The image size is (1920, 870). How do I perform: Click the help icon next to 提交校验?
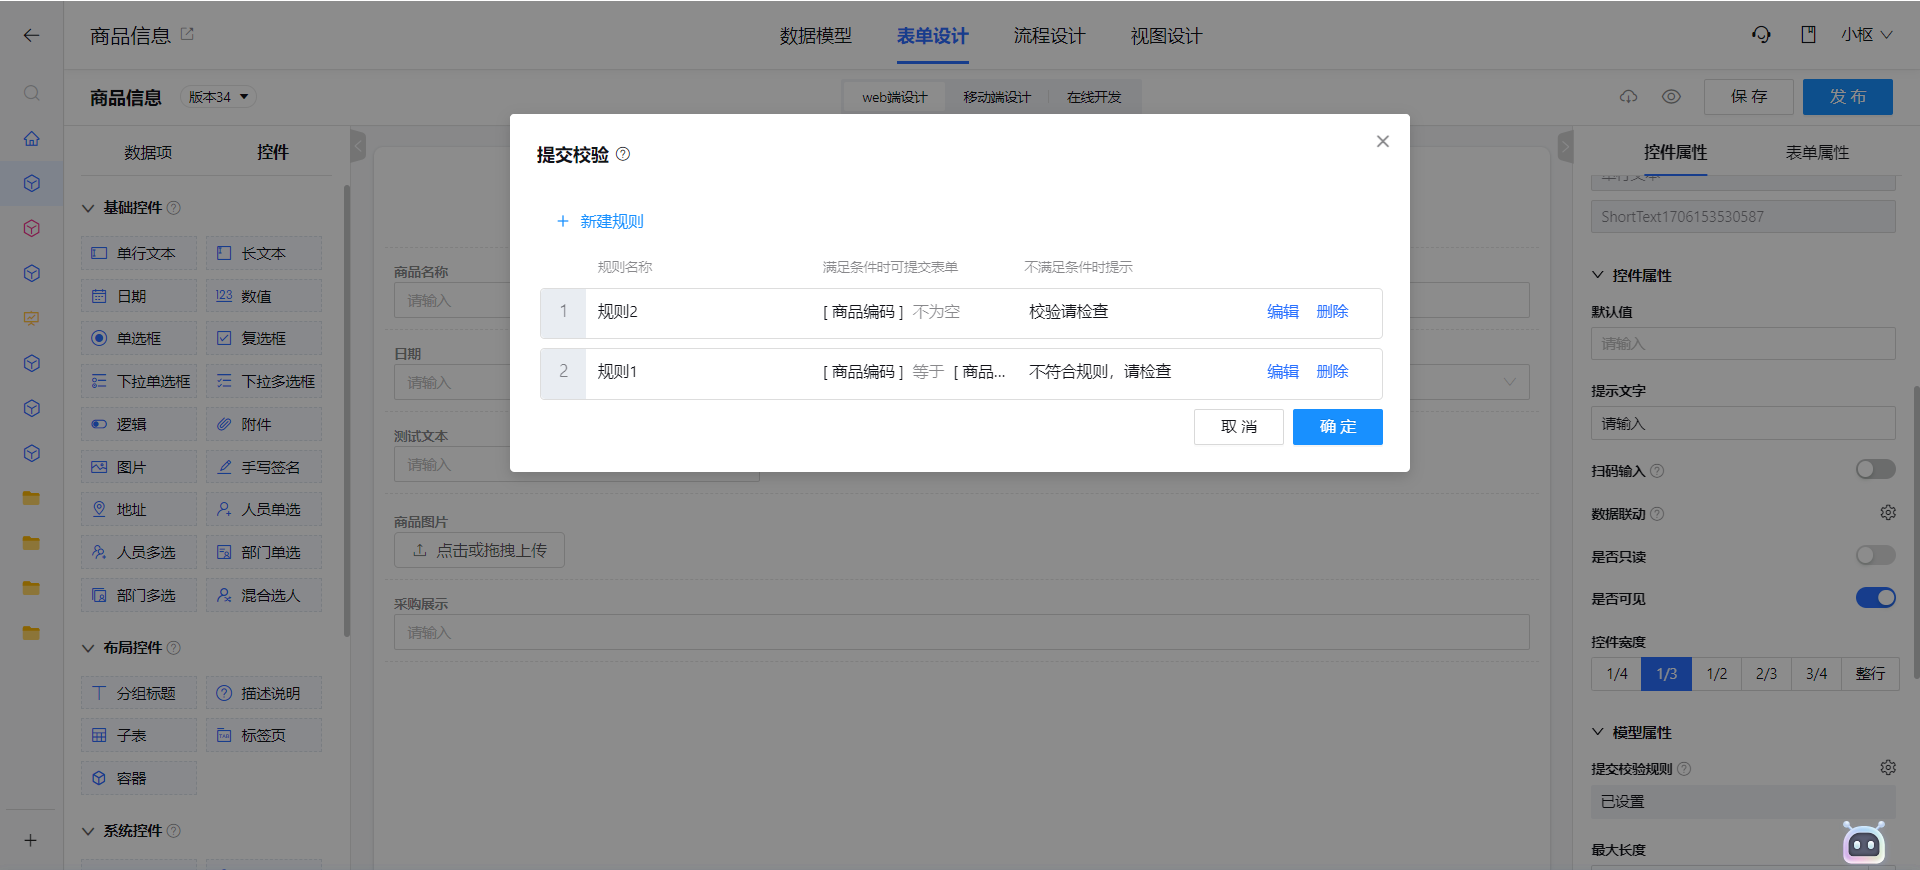[623, 154]
